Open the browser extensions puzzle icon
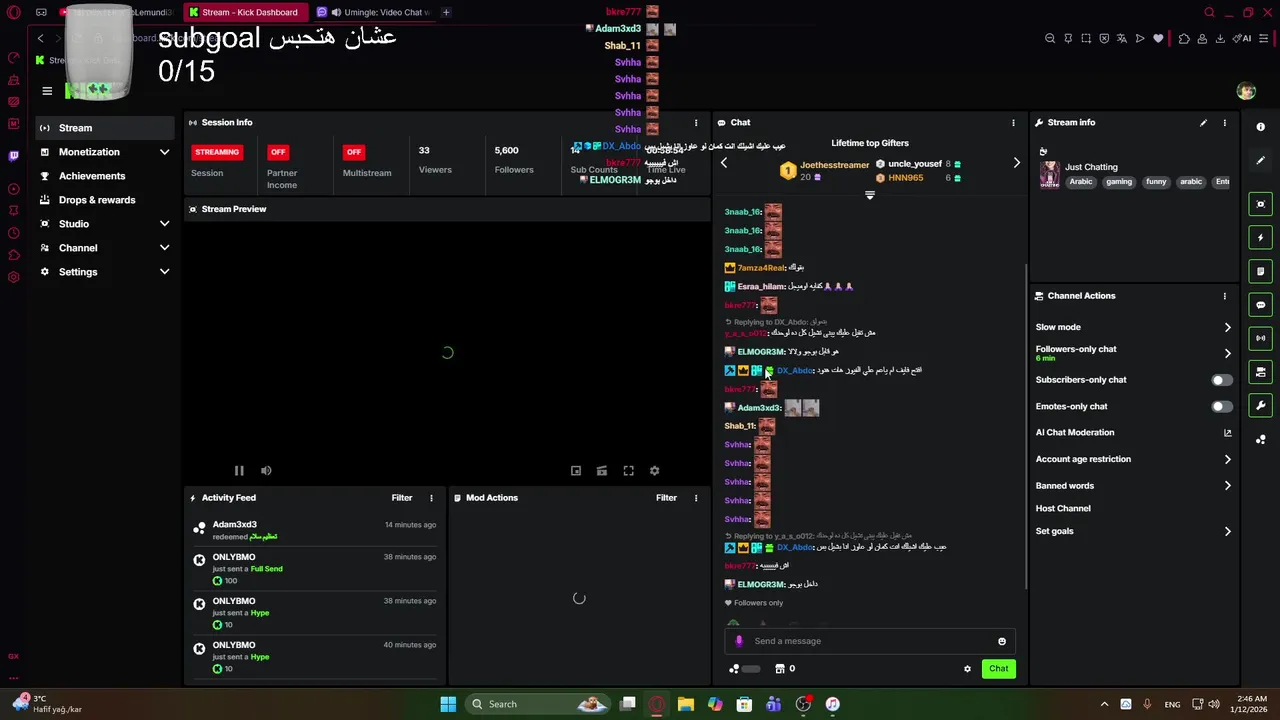The height and width of the screenshot is (720, 1280). point(1184,38)
